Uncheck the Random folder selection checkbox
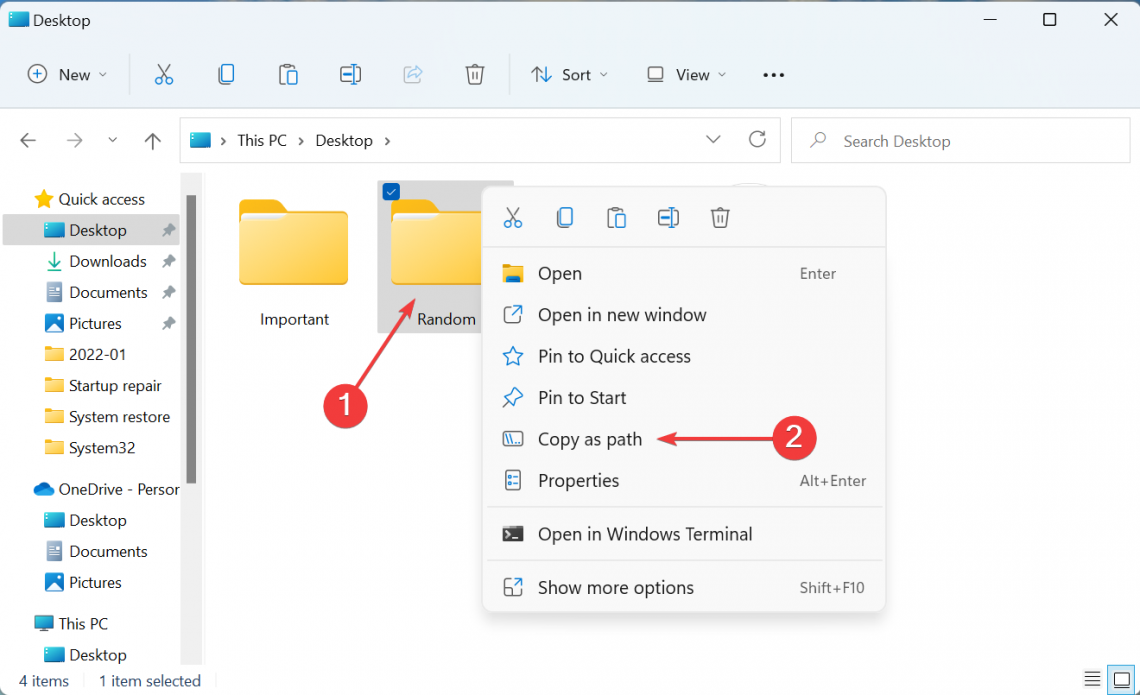 coord(390,192)
